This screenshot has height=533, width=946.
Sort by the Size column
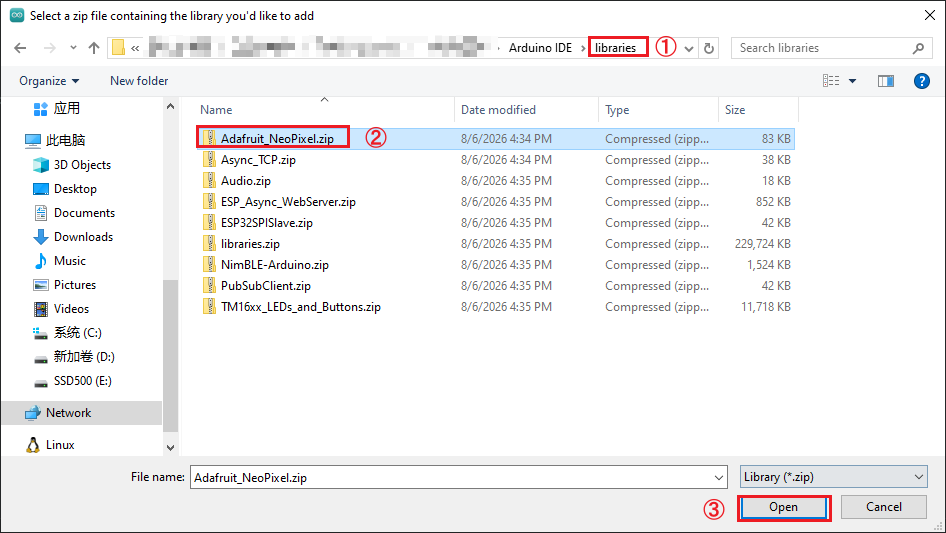pyautogui.click(x=735, y=110)
